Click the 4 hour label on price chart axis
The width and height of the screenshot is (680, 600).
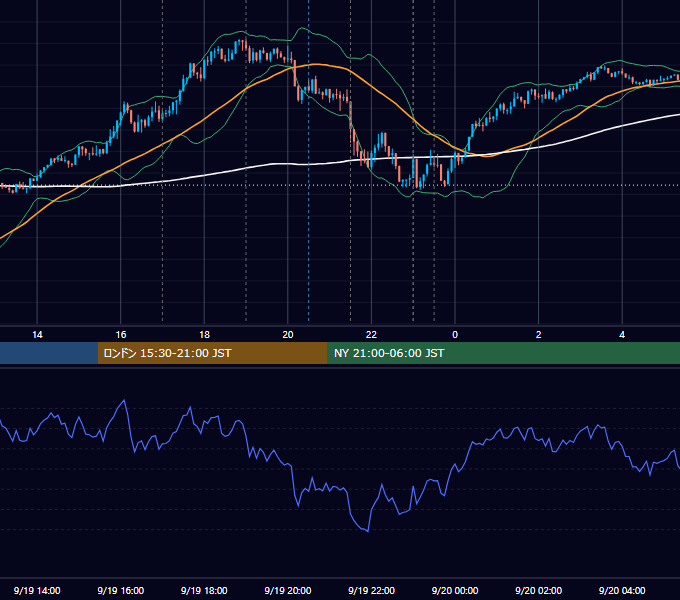[x=622, y=335]
